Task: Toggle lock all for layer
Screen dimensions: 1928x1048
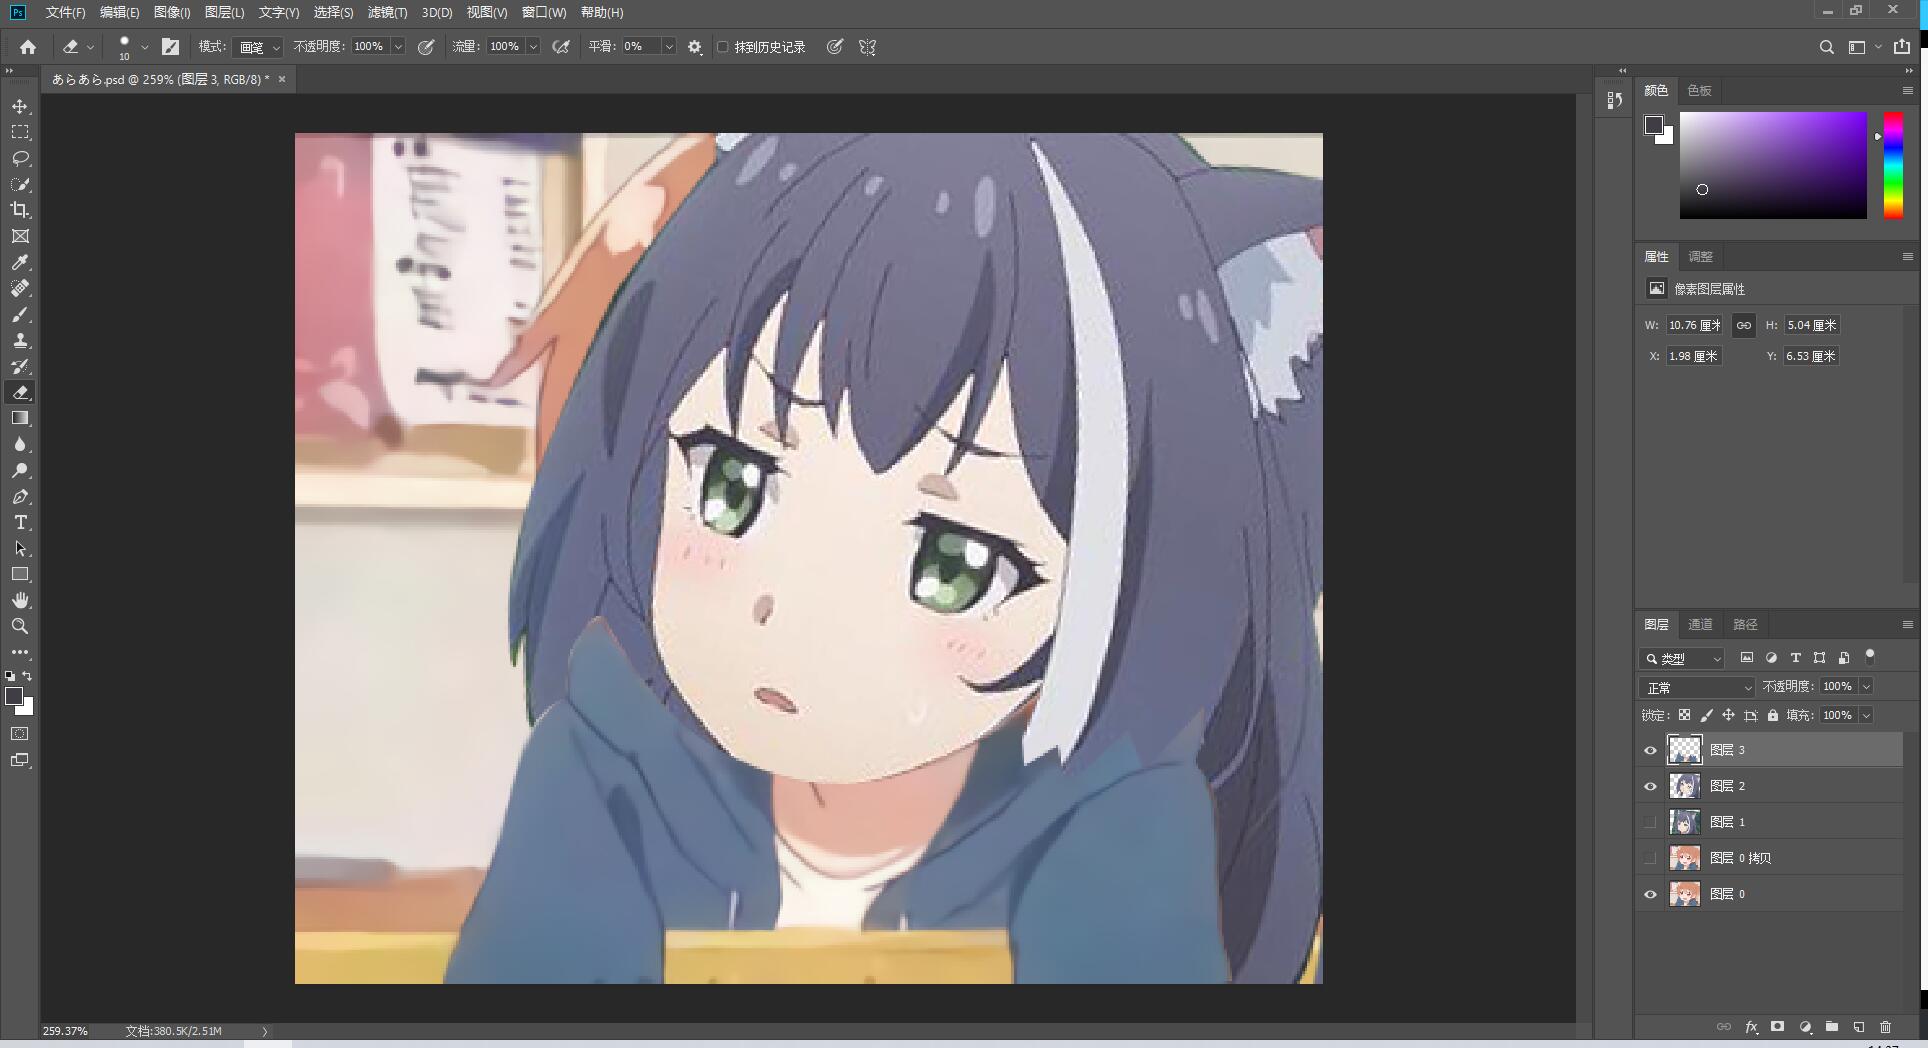Action: pos(1772,715)
